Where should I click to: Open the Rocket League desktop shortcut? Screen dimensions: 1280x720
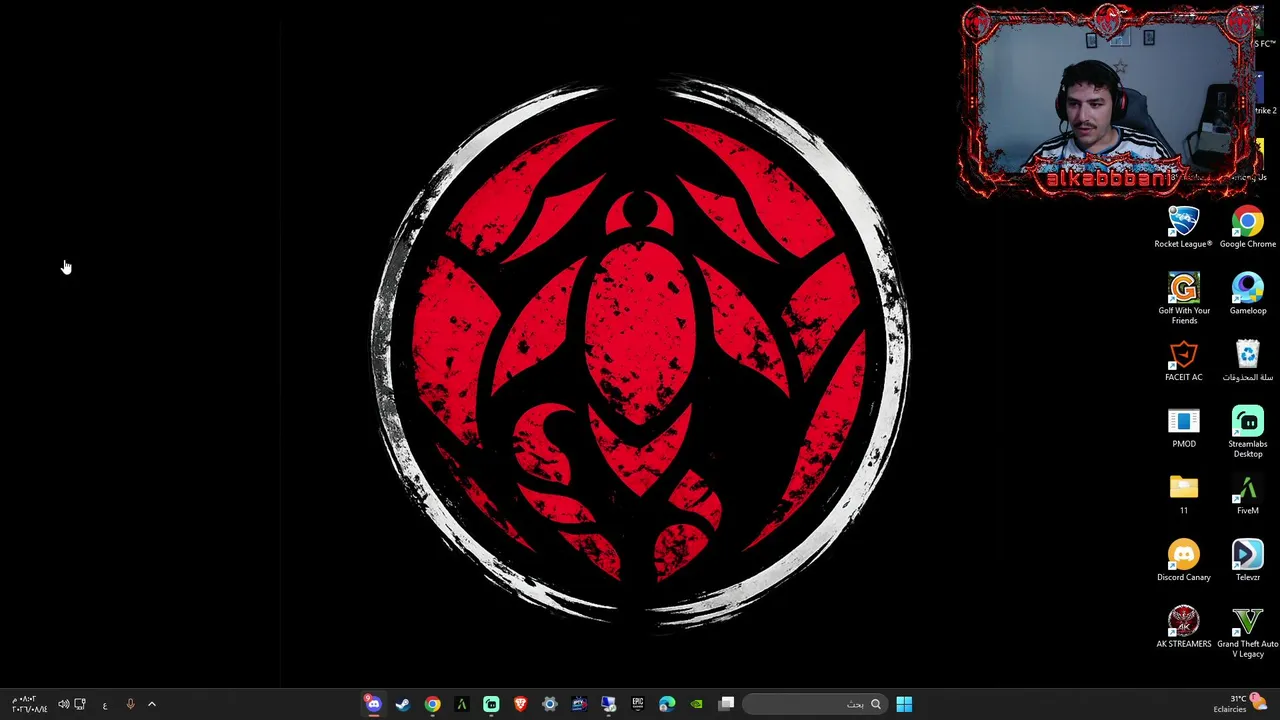[1183, 227]
